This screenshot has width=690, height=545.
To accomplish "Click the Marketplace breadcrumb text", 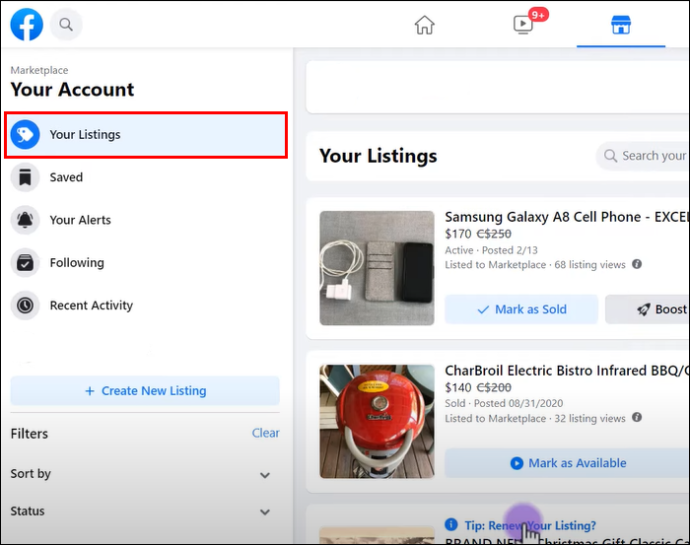I will 39,70.
